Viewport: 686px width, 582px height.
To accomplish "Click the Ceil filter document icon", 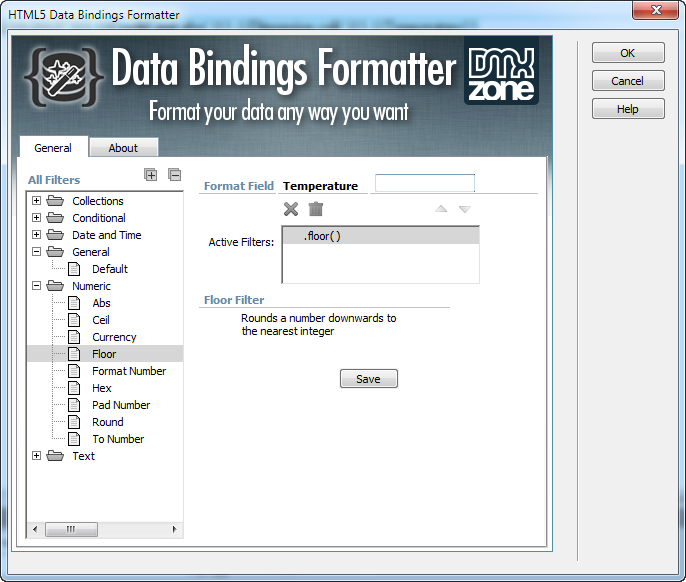I will point(74,320).
